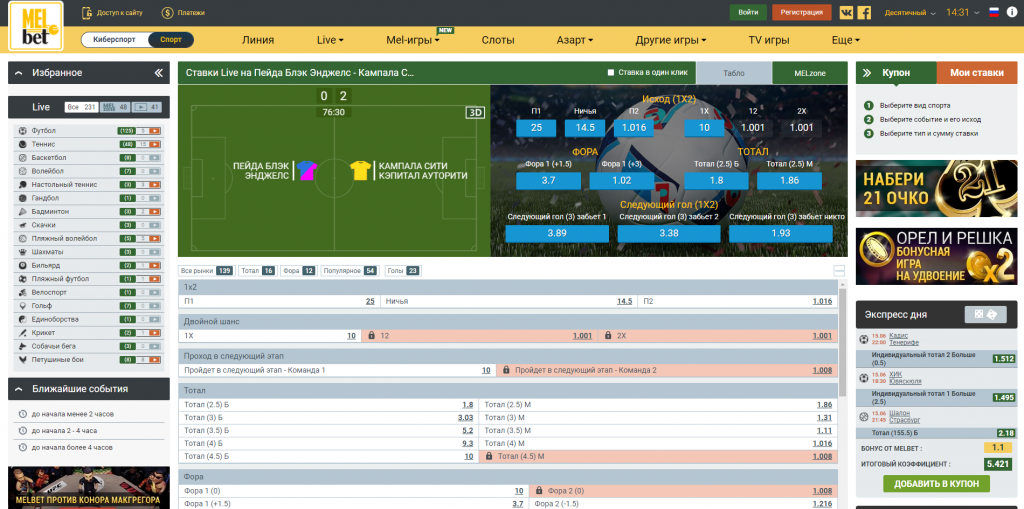Open the Russian flag language selector
This screenshot has height=509, width=1024.
click(994, 12)
